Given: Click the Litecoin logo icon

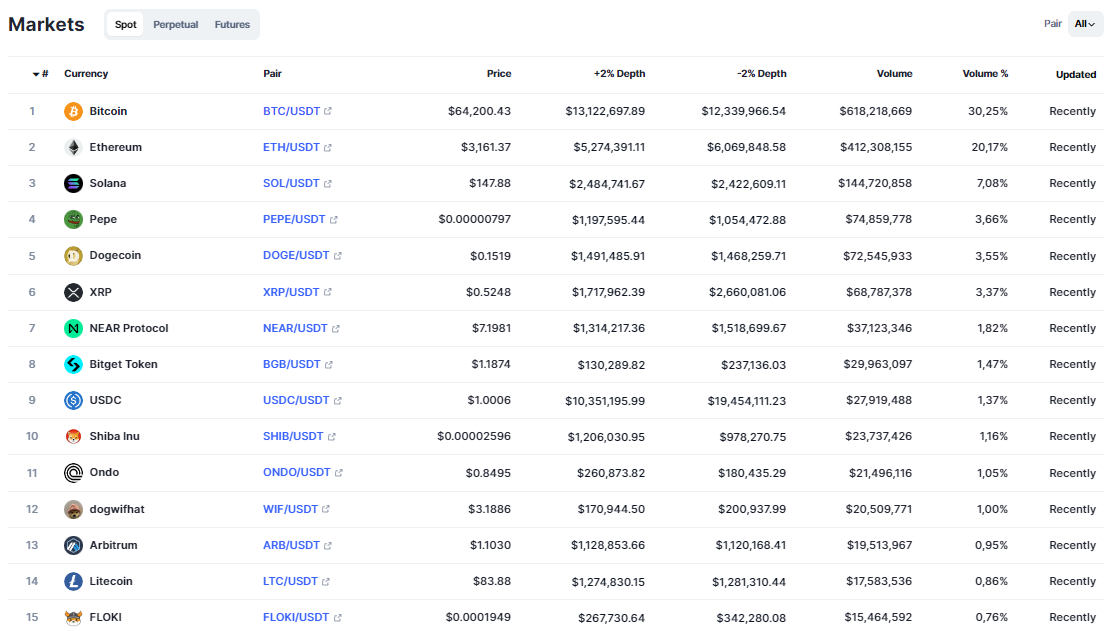Looking at the screenshot, I should click(73, 581).
